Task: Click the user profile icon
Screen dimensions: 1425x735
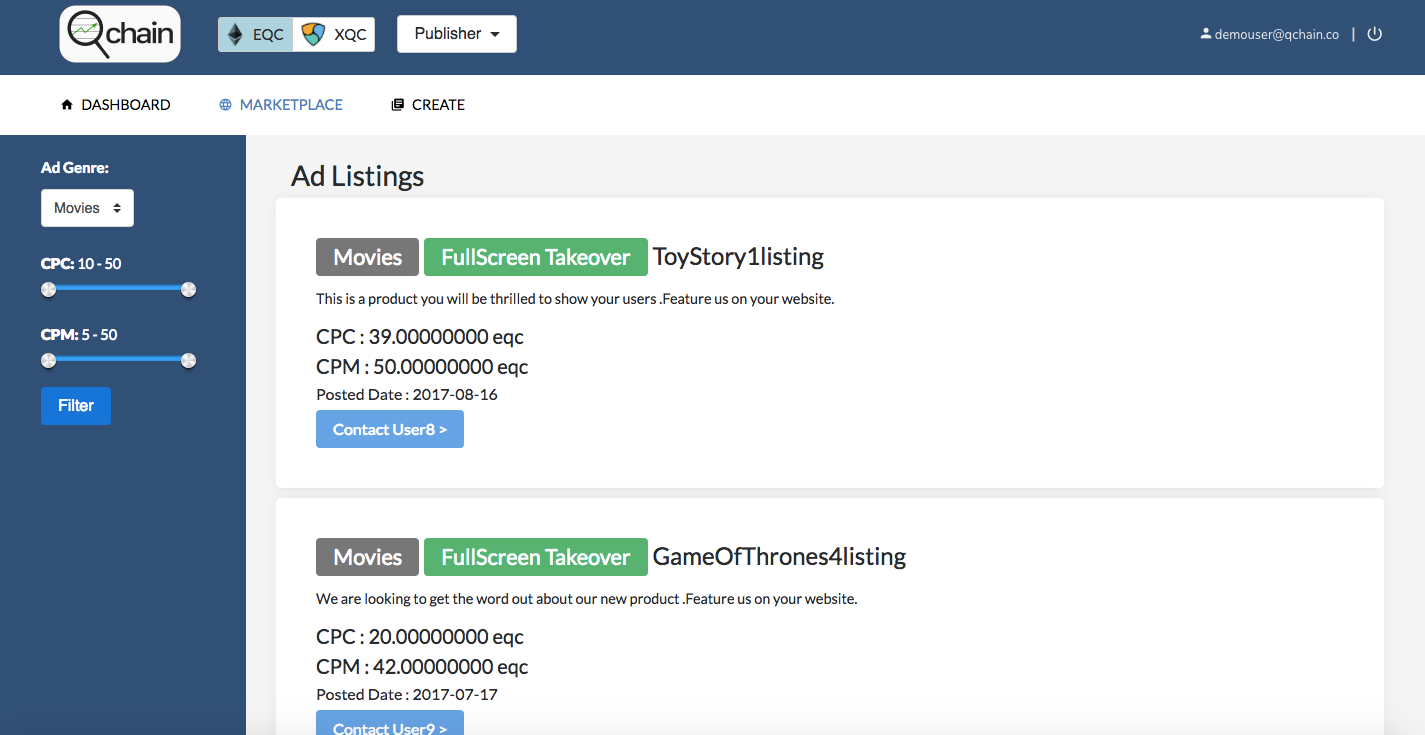Action: pos(1206,34)
